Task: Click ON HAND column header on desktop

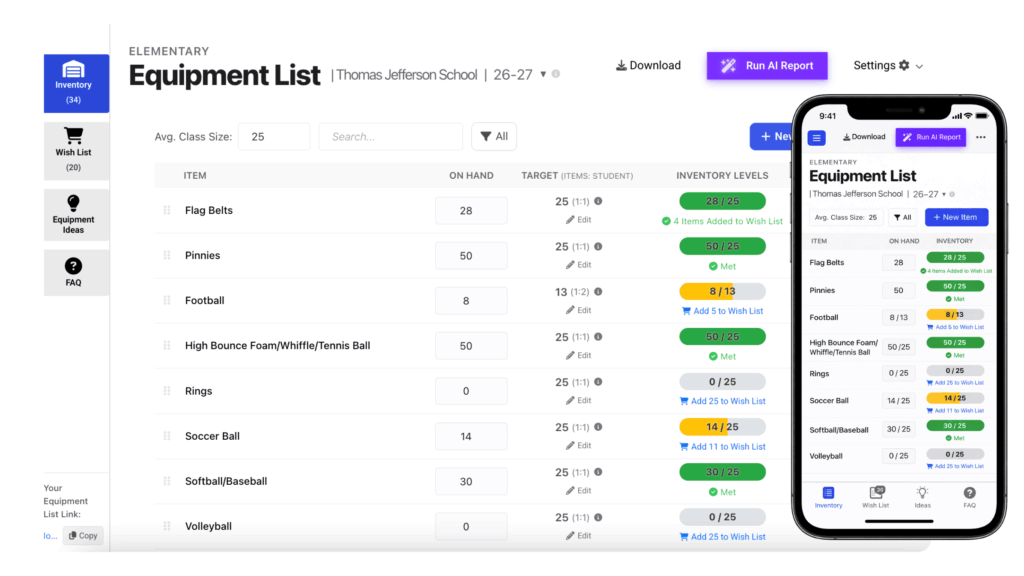Action: tap(471, 176)
